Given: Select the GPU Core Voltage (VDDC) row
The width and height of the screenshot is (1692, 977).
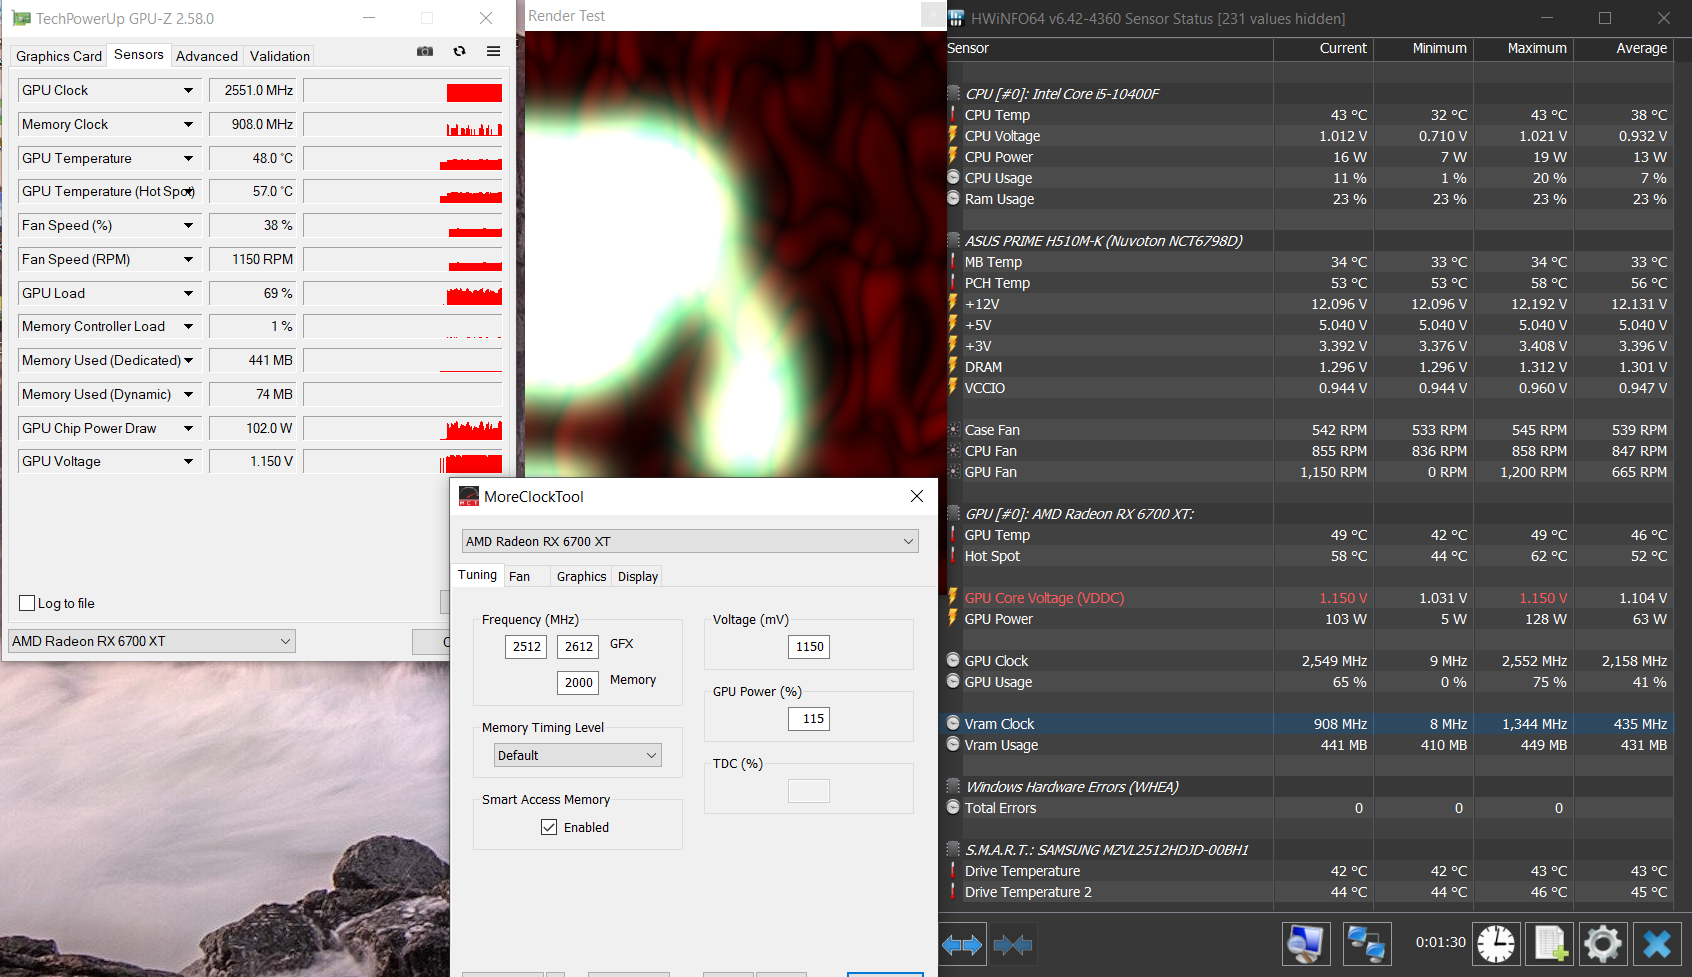Looking at the screenshot, I should coord(1309,597).
